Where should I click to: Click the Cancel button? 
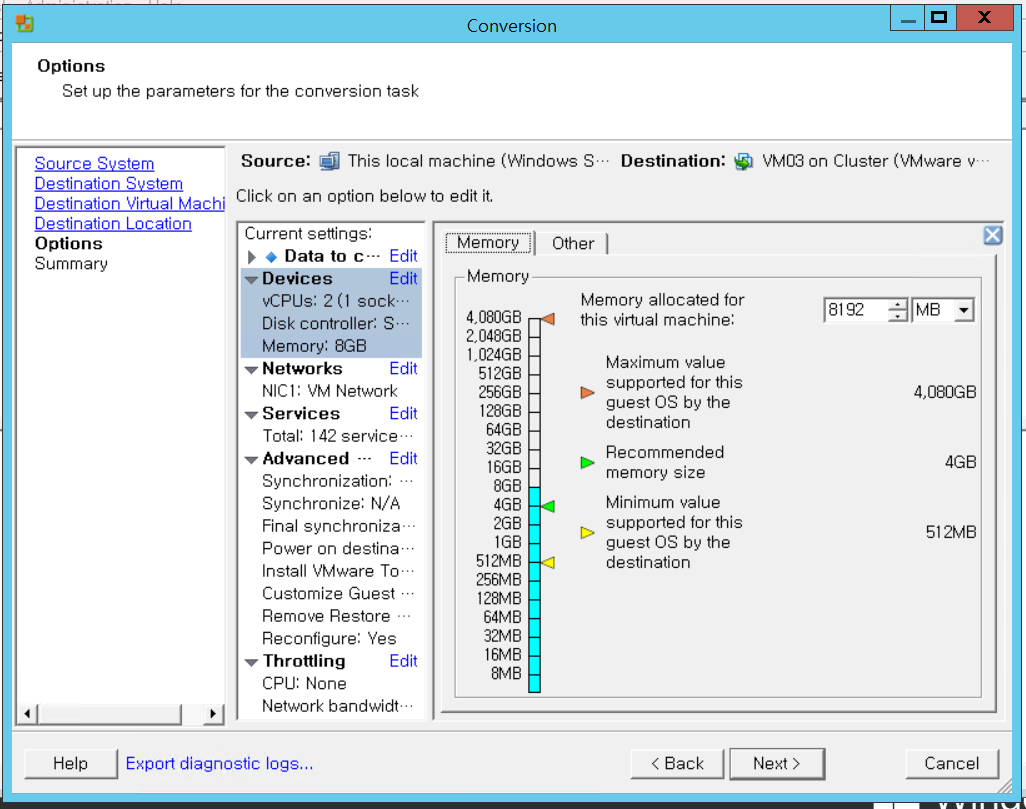tap(952, 763)
